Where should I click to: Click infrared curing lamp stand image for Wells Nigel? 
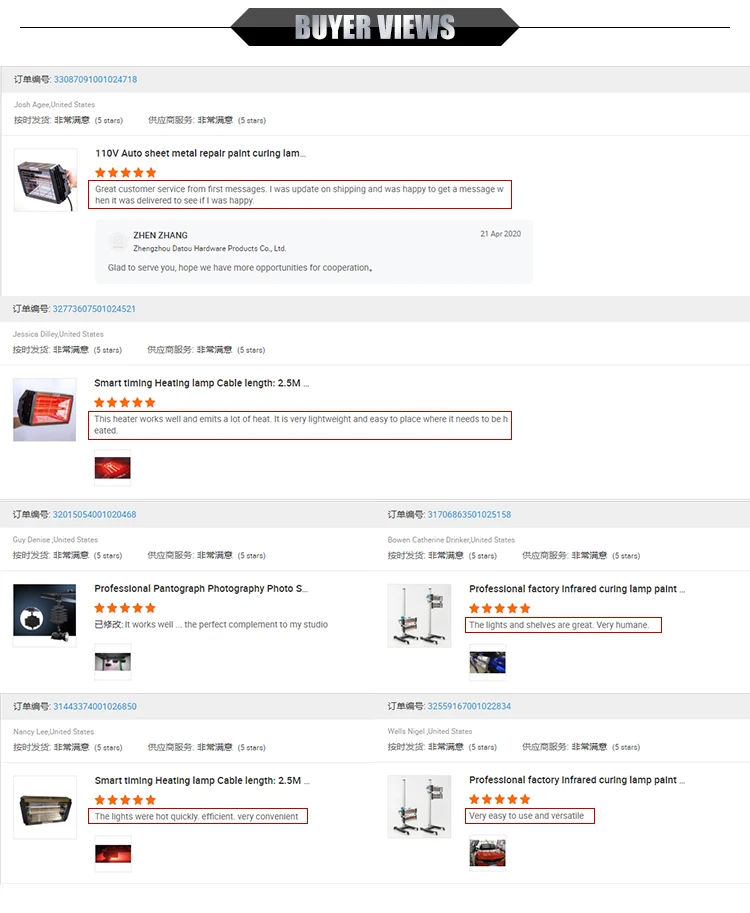419,806
